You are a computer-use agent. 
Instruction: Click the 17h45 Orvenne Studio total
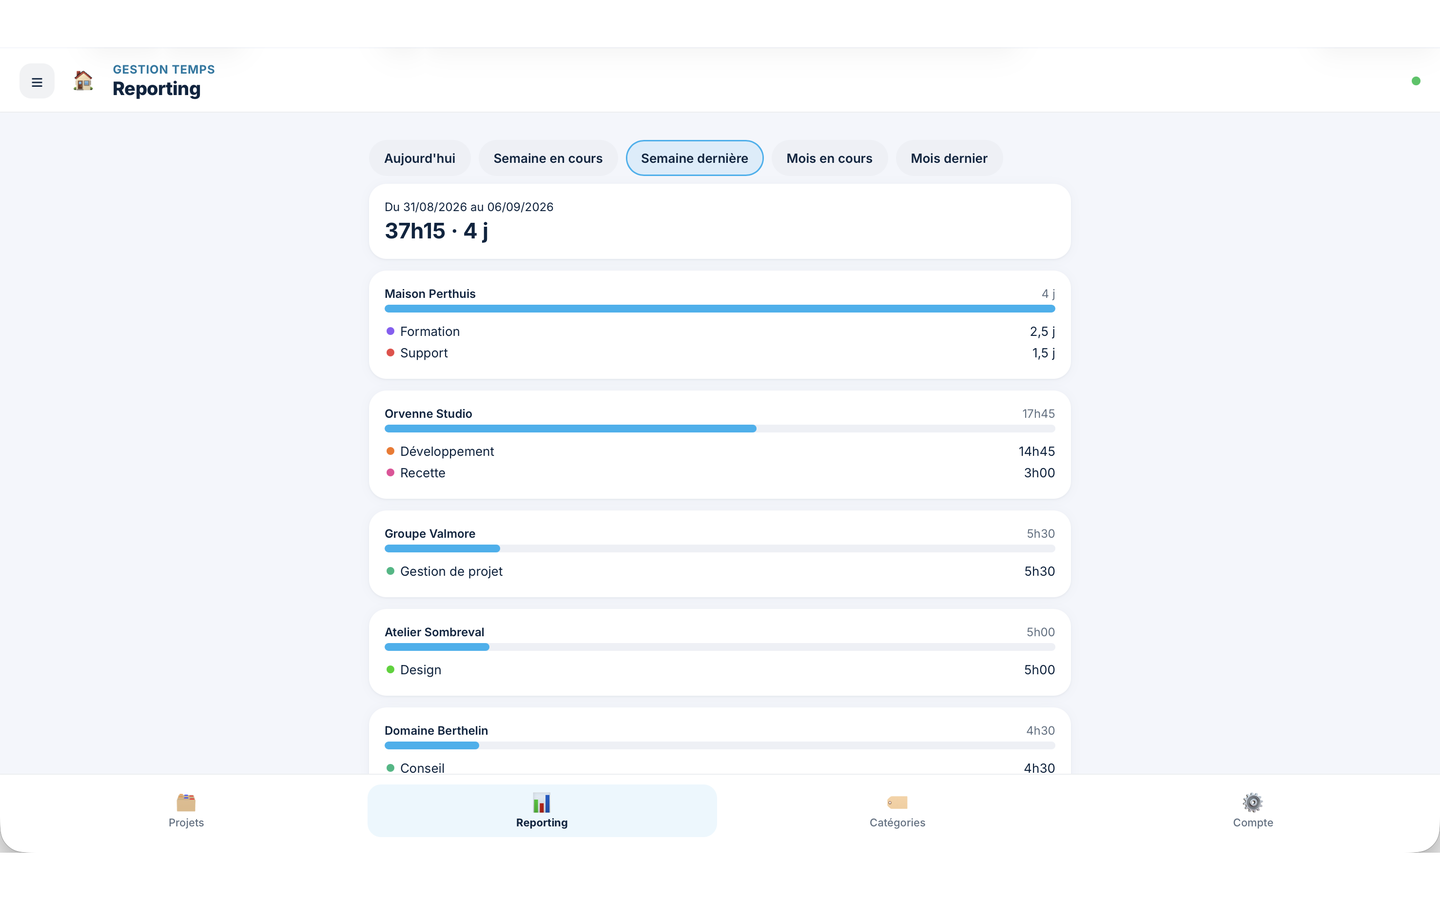[x=1038, y=414]
